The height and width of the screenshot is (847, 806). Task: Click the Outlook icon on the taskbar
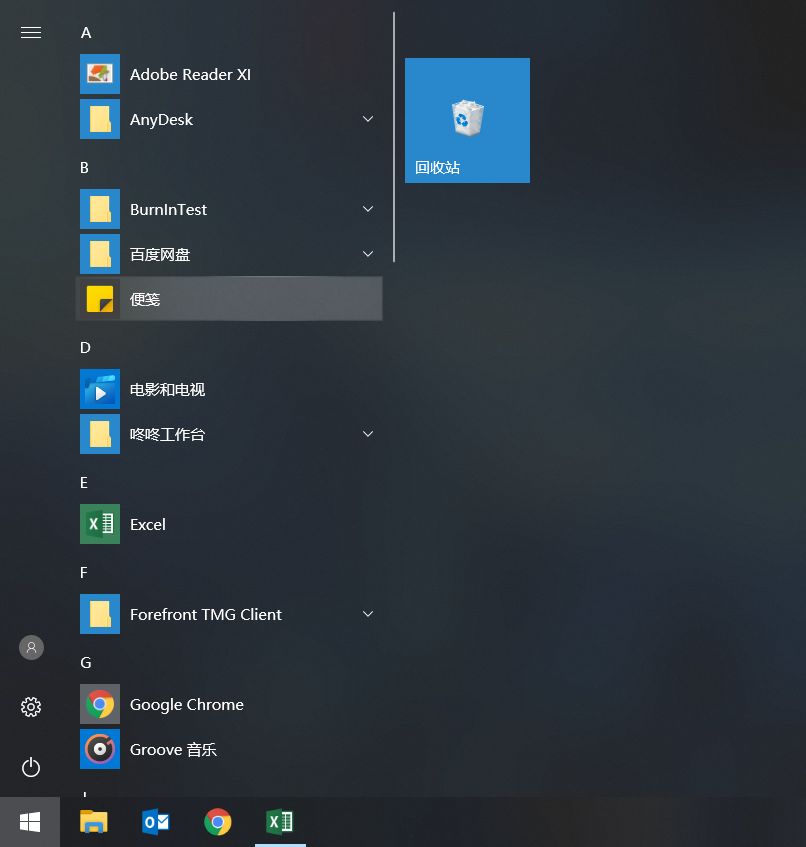pos(156,822)
